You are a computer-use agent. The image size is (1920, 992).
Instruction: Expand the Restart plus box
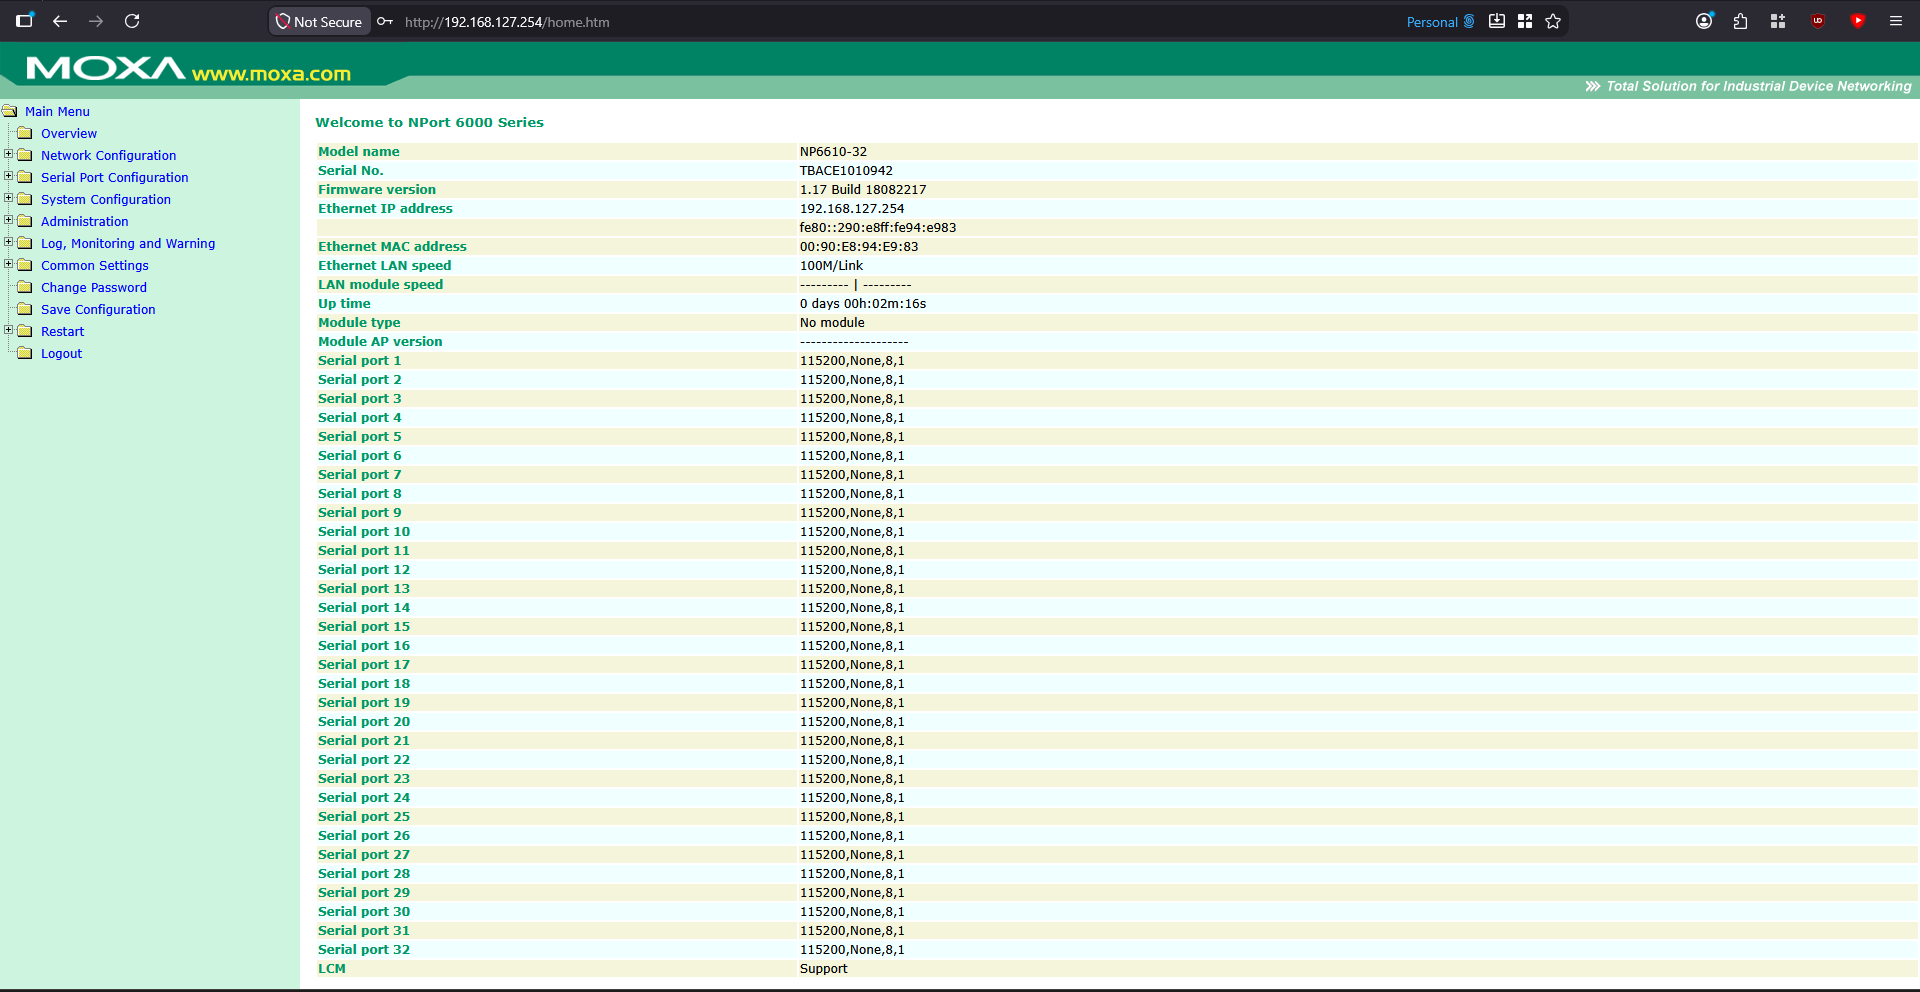pos(9,330)
